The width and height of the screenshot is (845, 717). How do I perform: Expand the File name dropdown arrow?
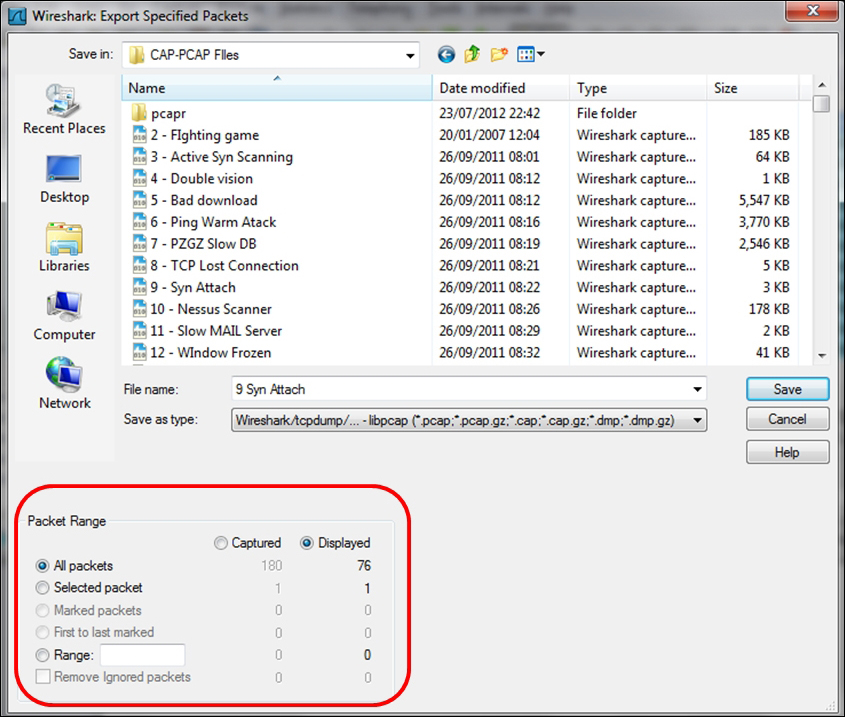[697, 389]
